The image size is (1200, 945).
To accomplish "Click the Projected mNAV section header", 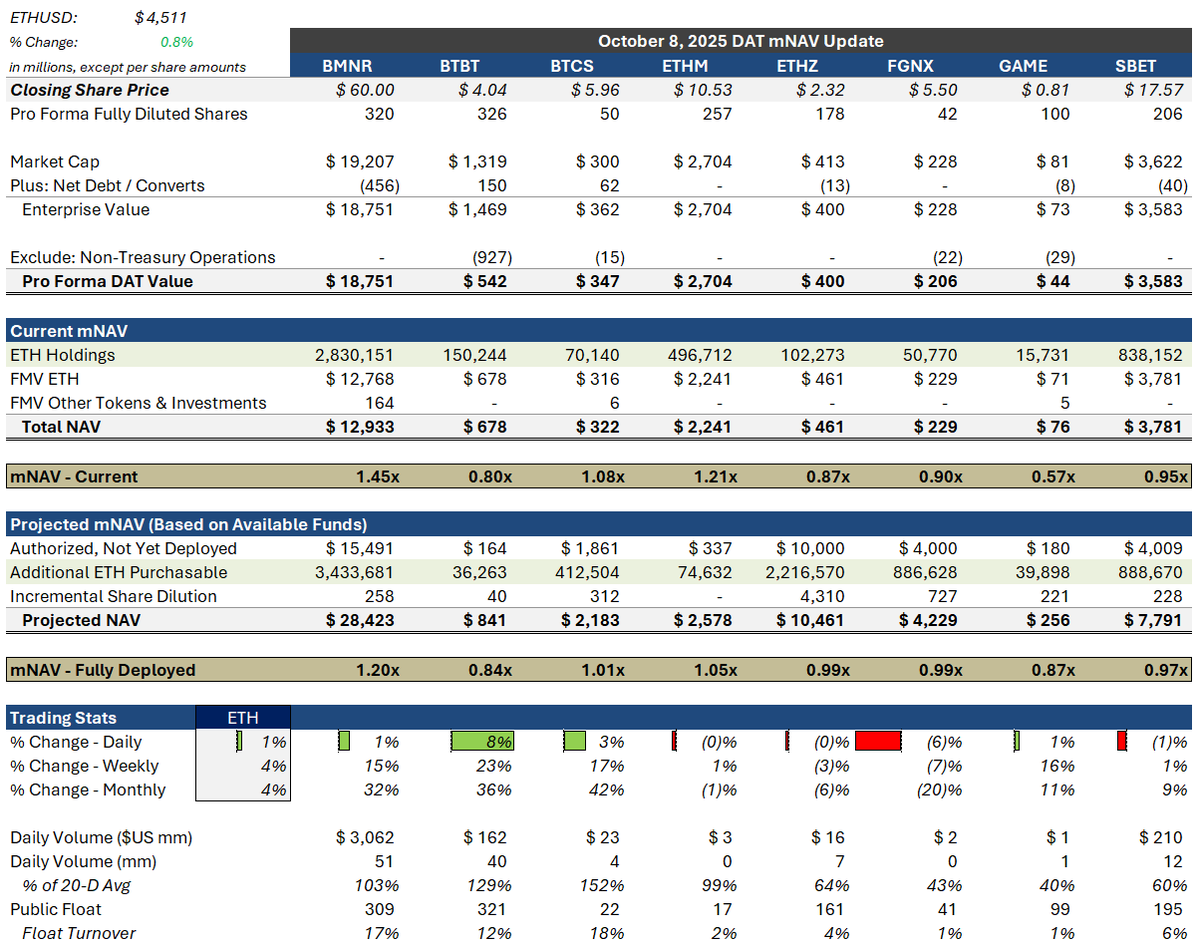I will tap(187, 524).
